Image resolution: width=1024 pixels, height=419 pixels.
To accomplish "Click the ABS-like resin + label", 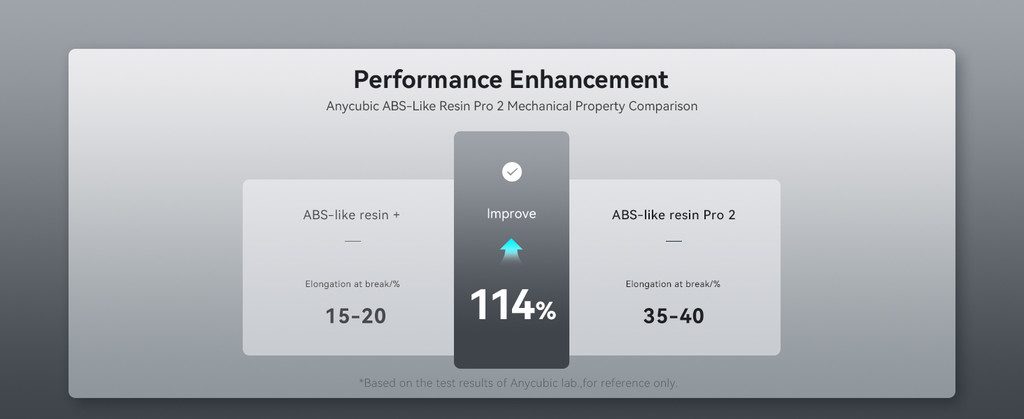I will point(351,215).
